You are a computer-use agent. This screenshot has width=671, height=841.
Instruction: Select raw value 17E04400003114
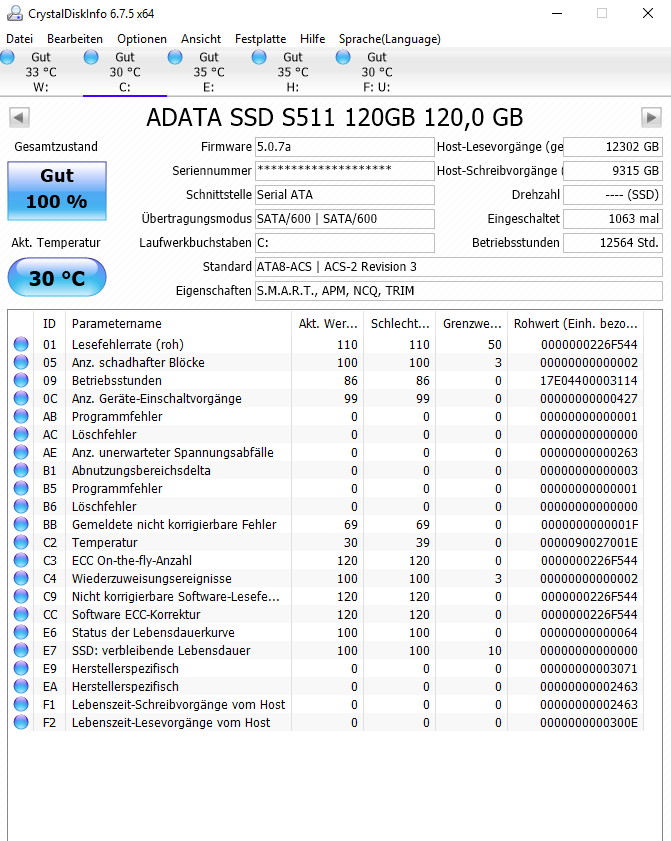(x=589, y=380)
